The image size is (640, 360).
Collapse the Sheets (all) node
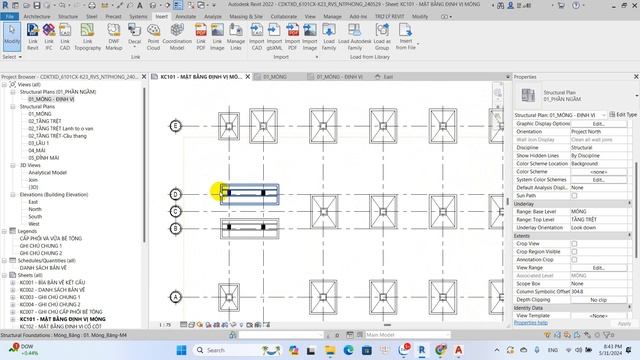click(4, 275)
